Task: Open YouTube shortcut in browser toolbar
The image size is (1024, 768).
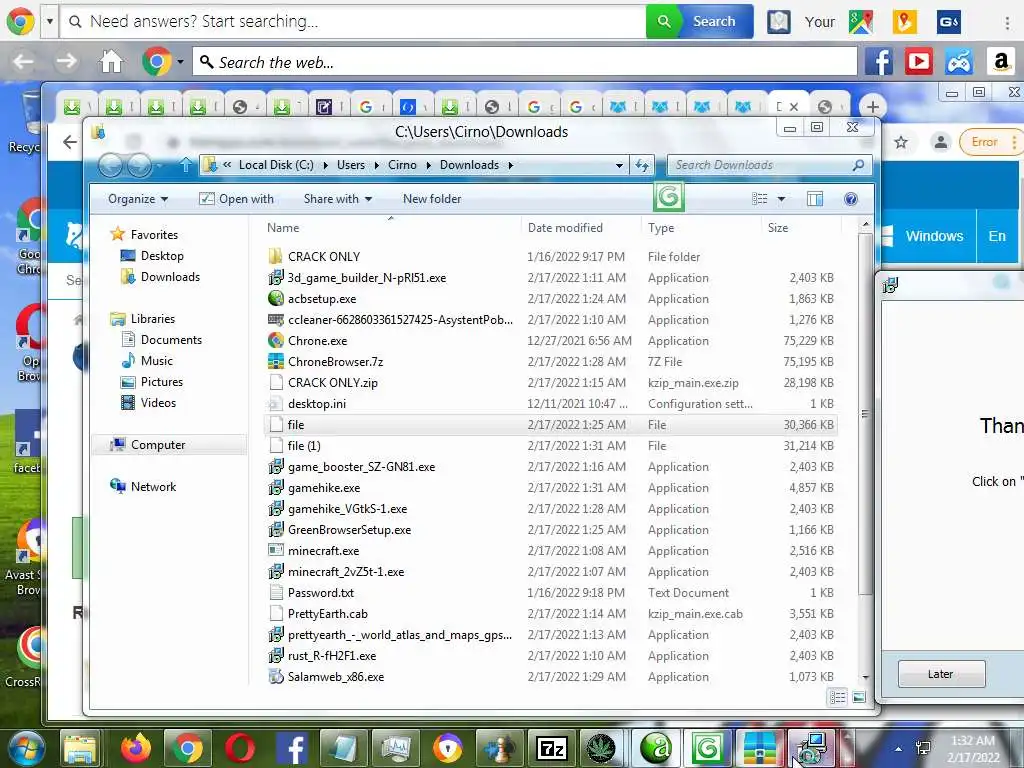Action: click(919, 62)
